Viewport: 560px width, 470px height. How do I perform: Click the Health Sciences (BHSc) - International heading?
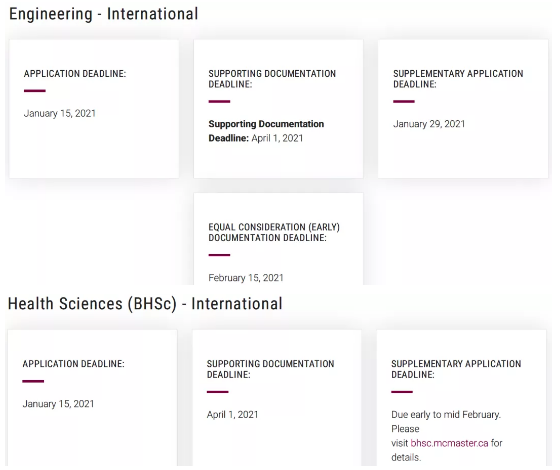145,304
